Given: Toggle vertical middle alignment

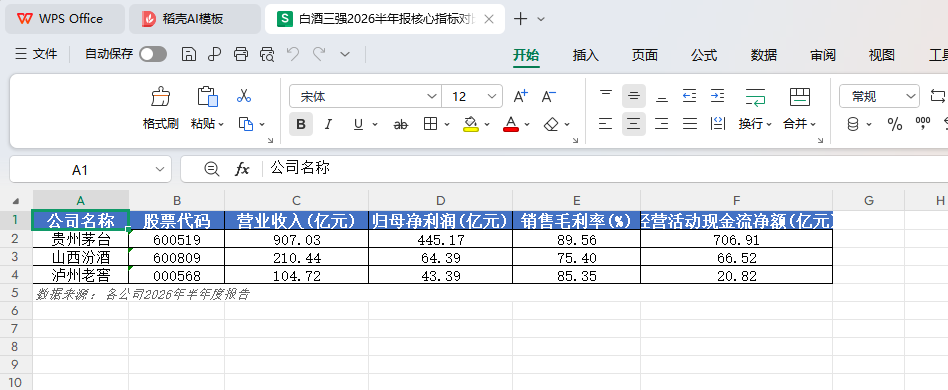Looking at the screenshot, I should (634, 96).
